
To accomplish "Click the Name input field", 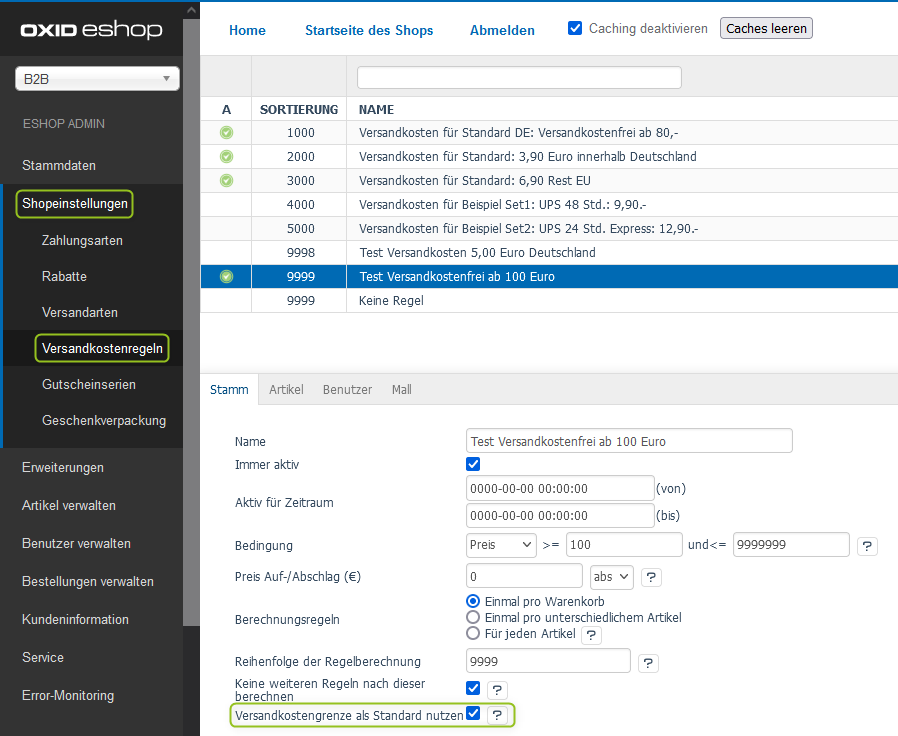I will tap(629, 441).
